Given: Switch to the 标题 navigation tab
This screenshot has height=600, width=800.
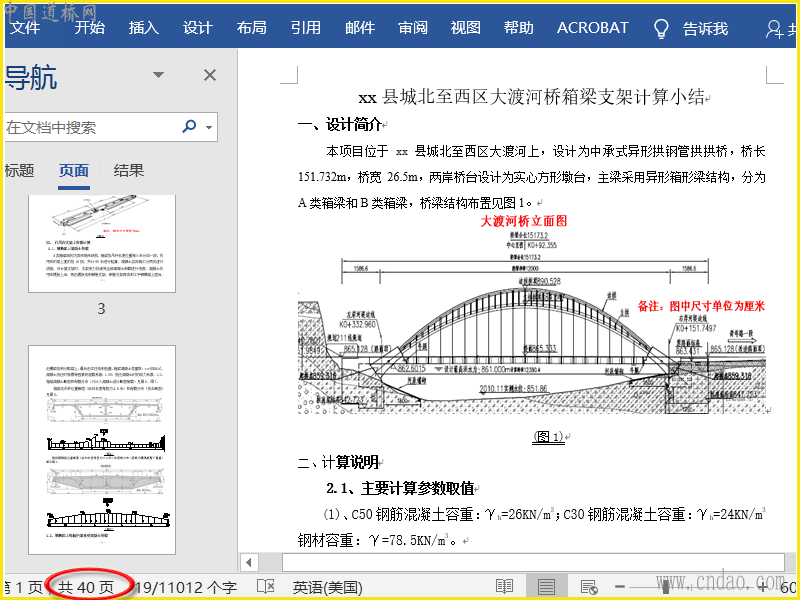Looking at the screenshot, I should (19, 170).
